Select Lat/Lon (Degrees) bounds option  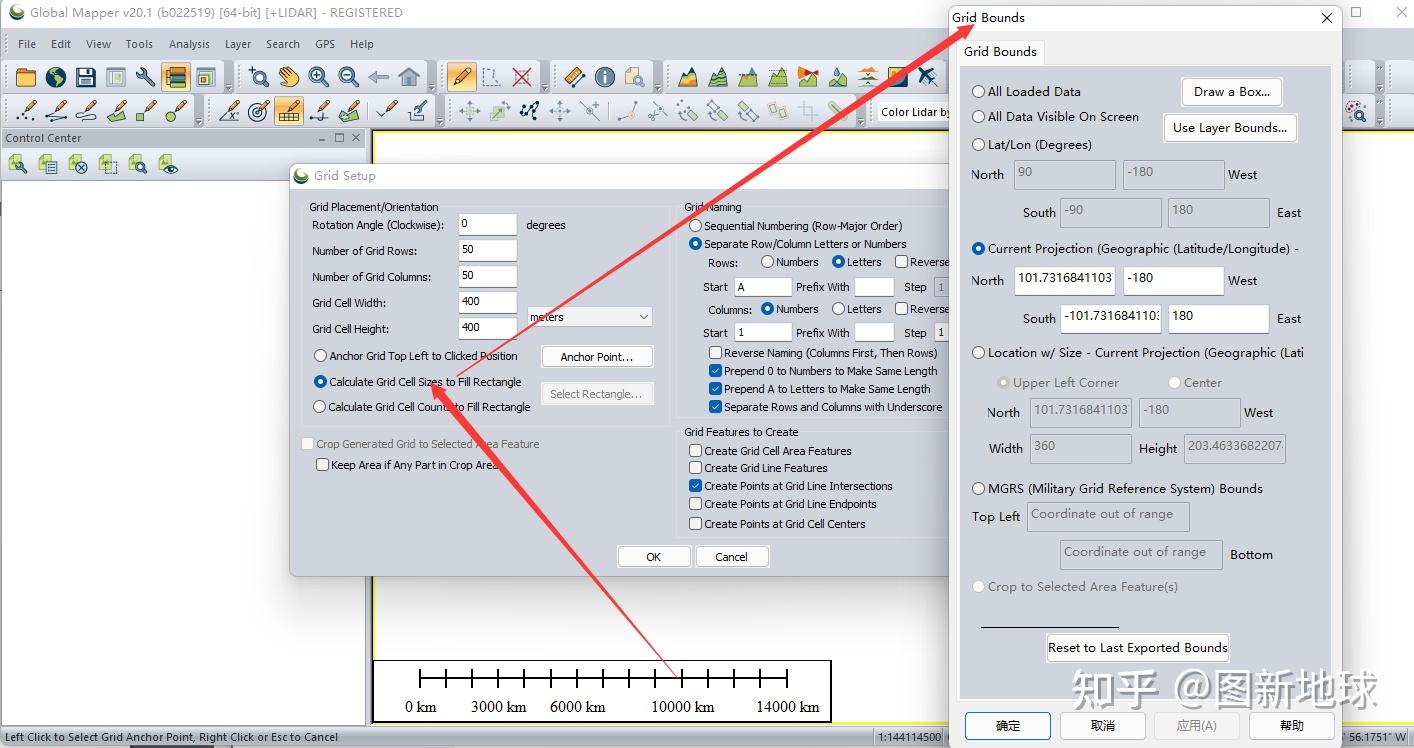coord(979,144)
